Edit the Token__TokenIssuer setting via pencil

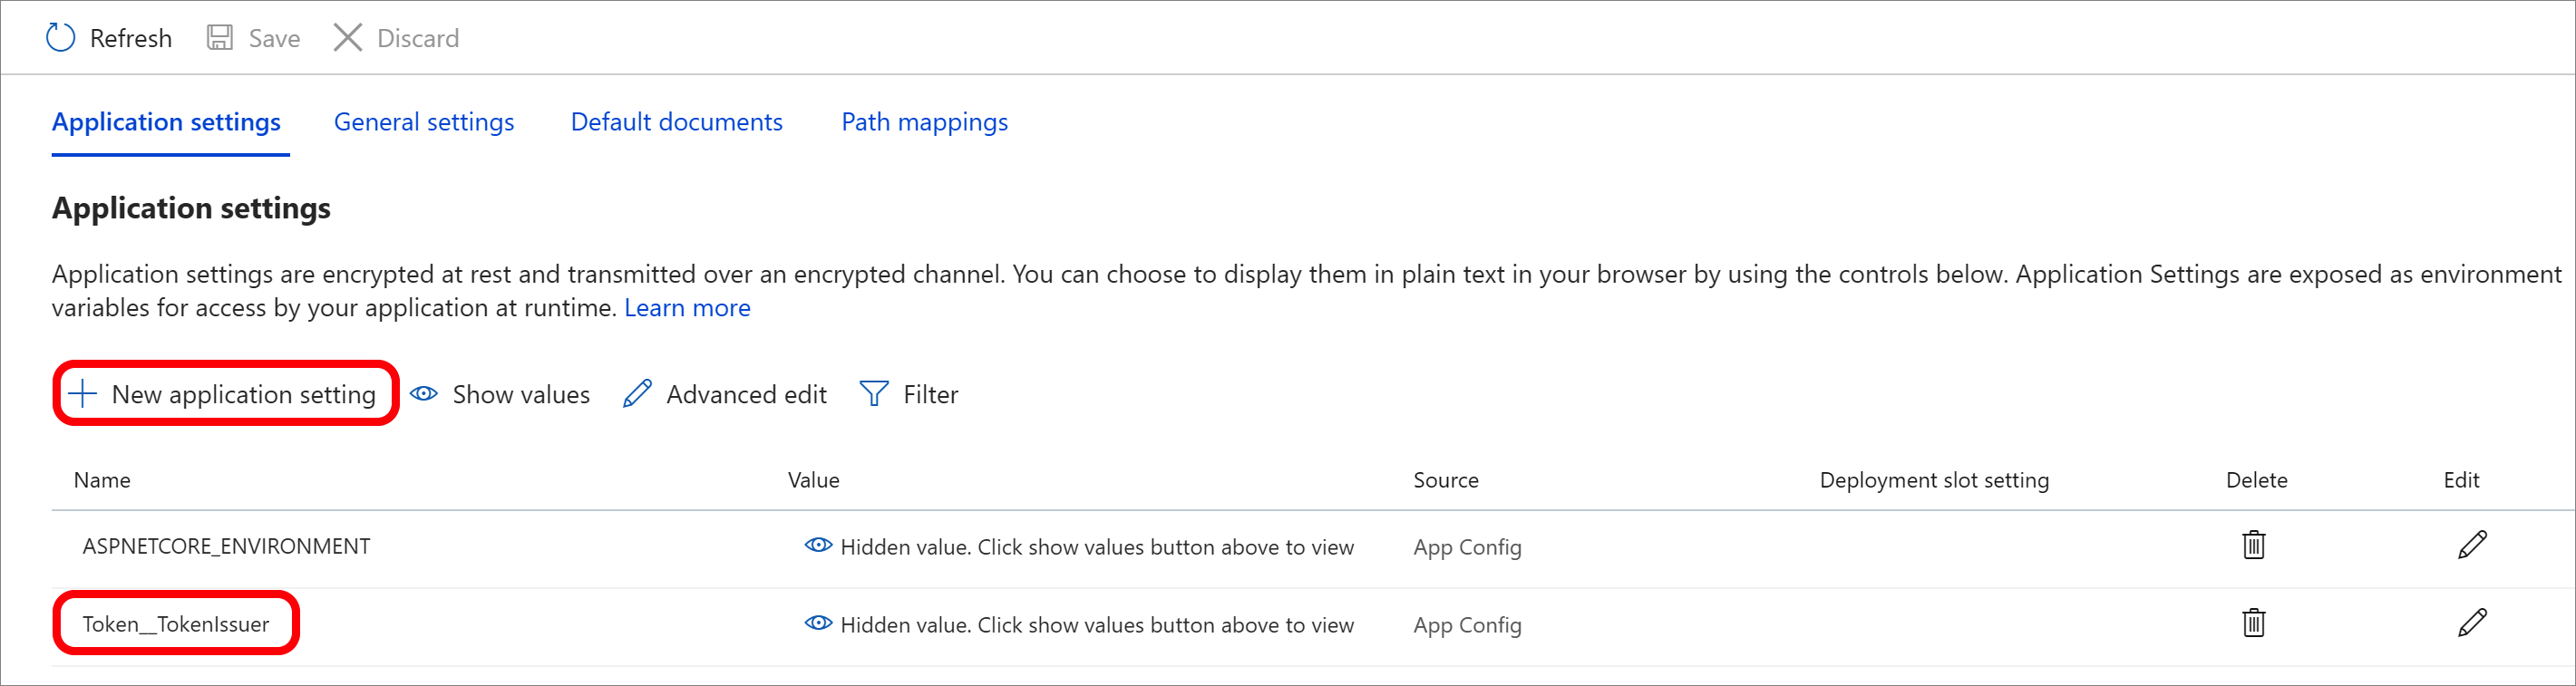point(2471,624)
